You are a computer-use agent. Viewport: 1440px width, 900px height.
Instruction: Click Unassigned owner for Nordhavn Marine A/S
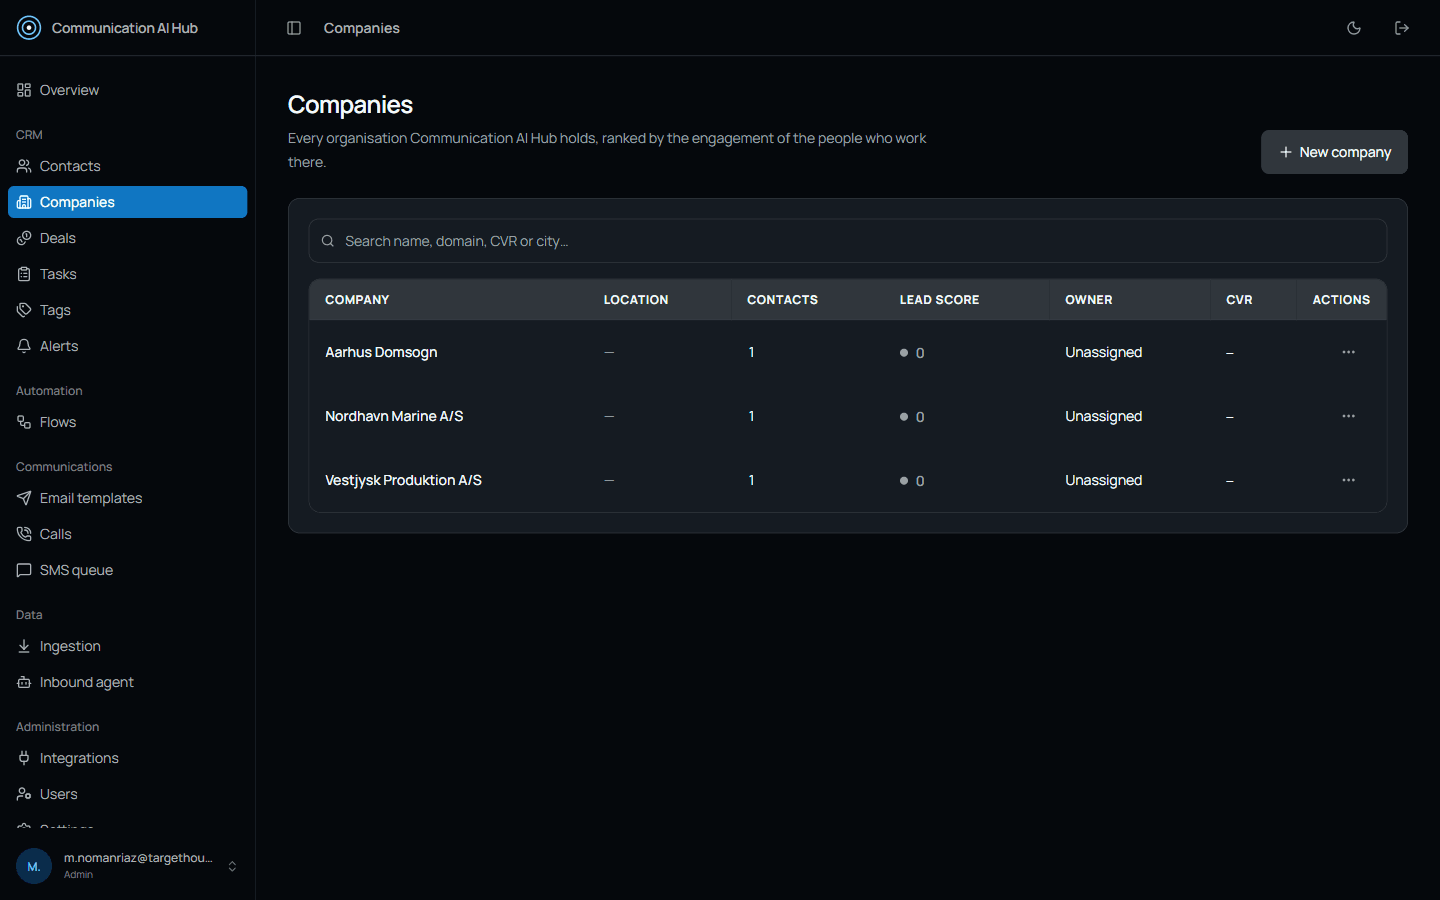click(1103, 416)
